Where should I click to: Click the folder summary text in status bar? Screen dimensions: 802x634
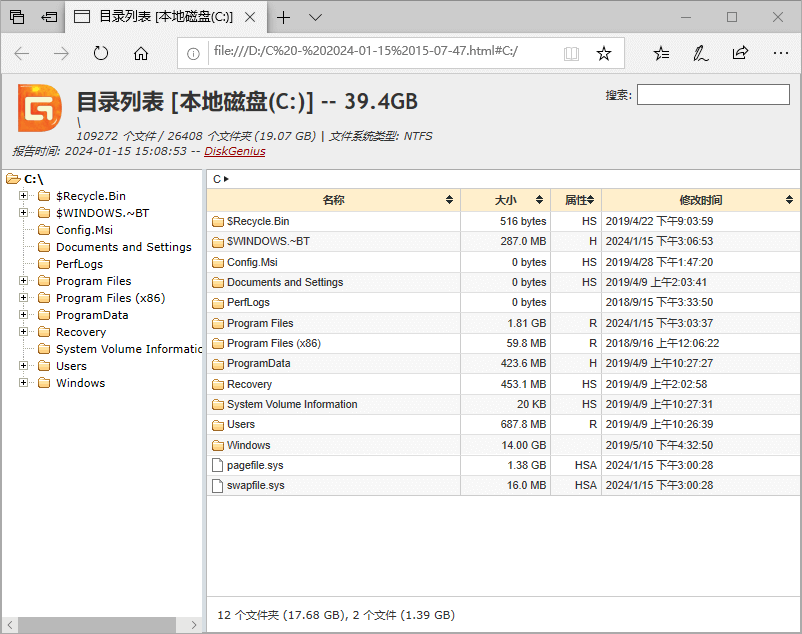click(336, 615)
